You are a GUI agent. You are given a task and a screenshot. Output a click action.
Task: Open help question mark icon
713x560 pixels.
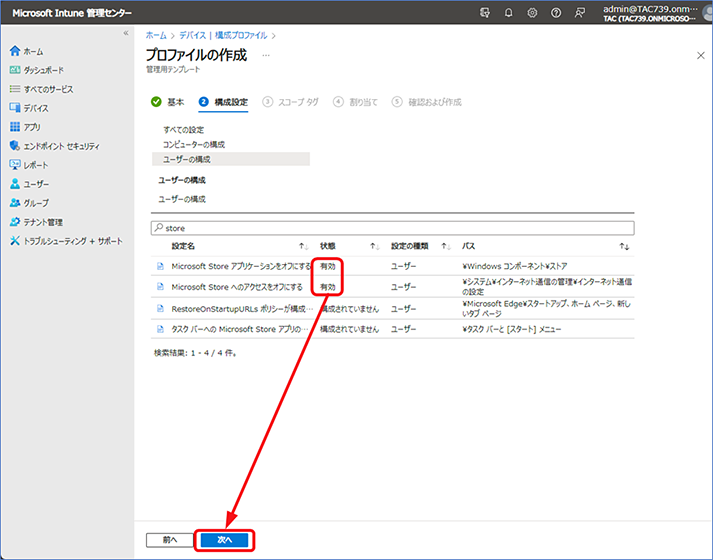pyautogui.click(x=556, y=13)
